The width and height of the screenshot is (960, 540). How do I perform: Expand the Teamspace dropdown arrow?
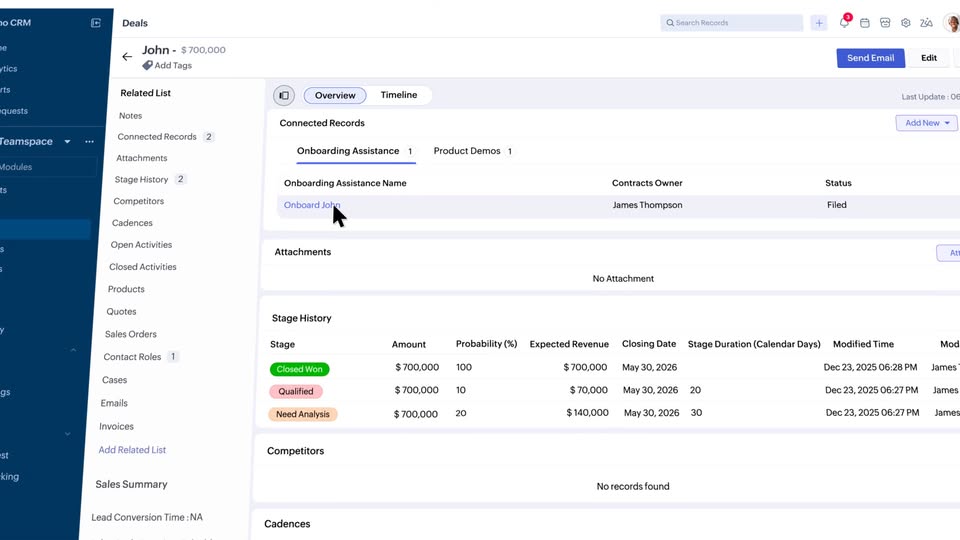(x=68, y=142)
